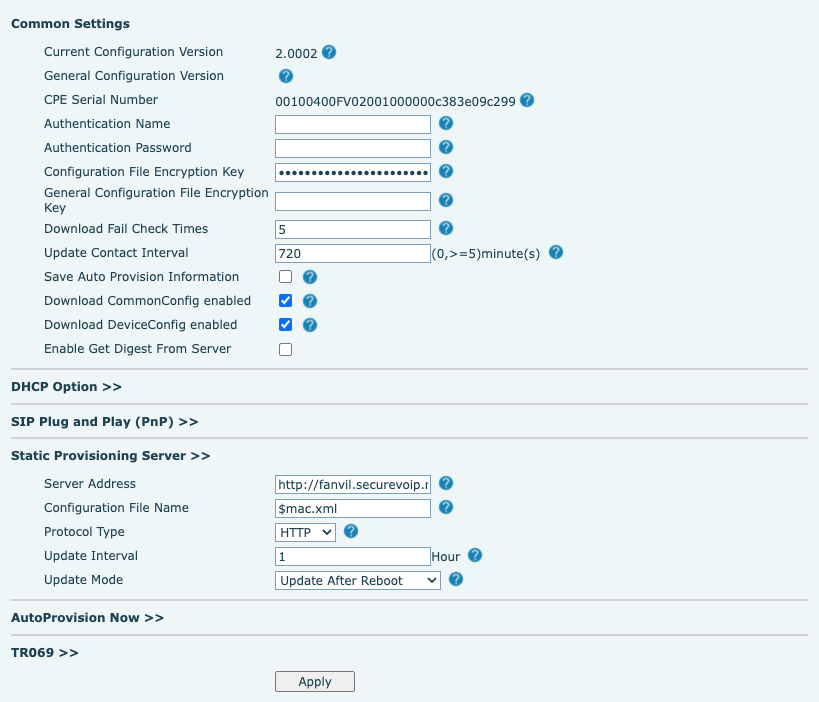Click Download Fail Check Times field
This screenshot has height=702, width=819.
[x=353, y=229]
